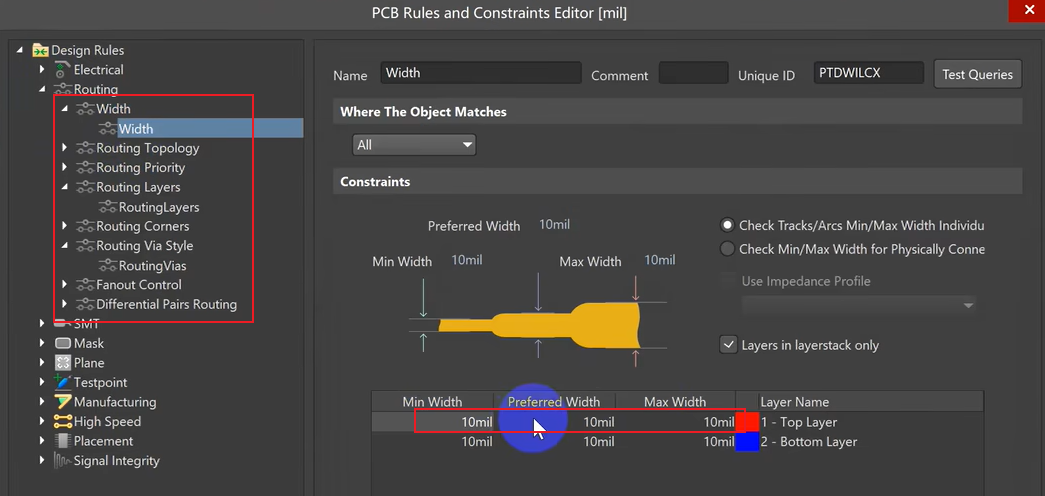This screenshot has width=1045, height=496.
Task: Toggle Use Impedance Profile checkbox
Action: pyautogui.click(x=728, y=281)
